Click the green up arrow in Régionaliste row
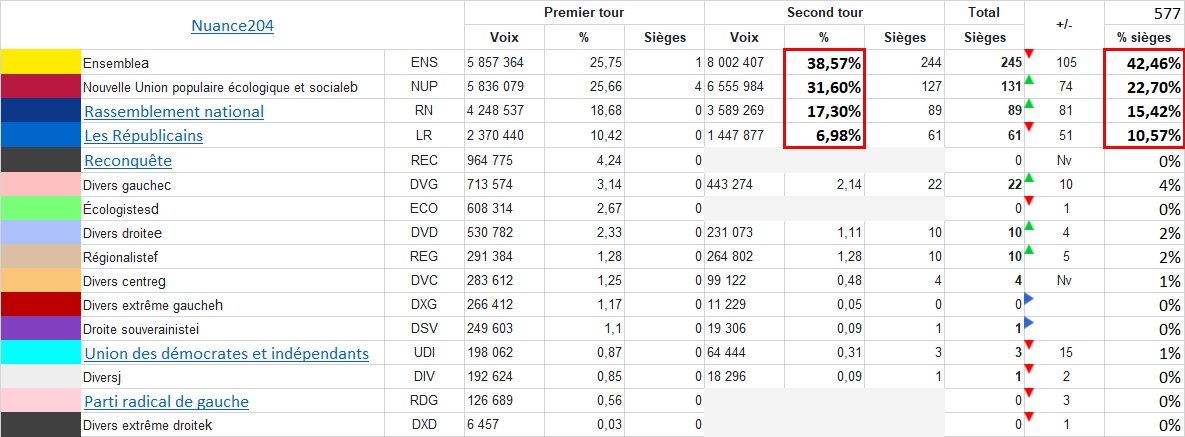 (x=1030, y=250)
